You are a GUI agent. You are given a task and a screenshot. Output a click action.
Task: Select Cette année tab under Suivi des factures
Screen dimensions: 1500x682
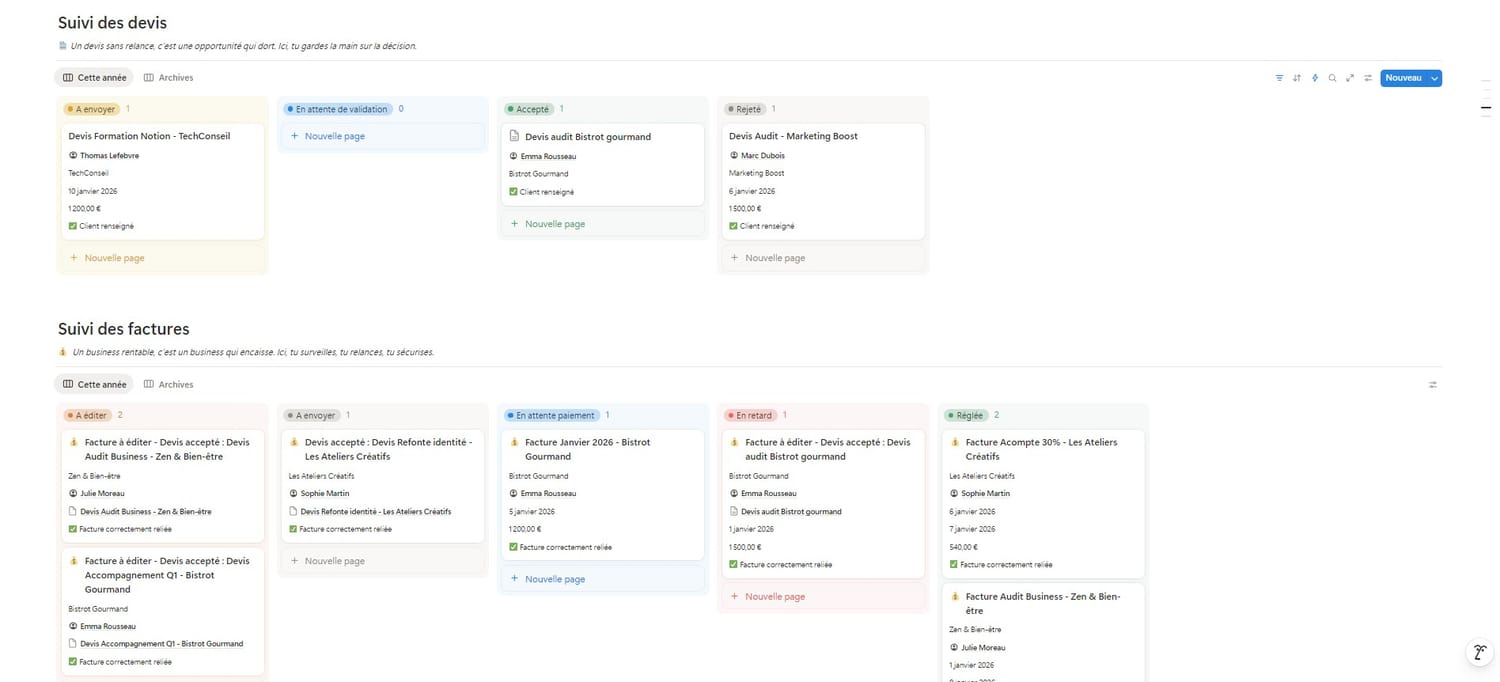pos(95,384)
